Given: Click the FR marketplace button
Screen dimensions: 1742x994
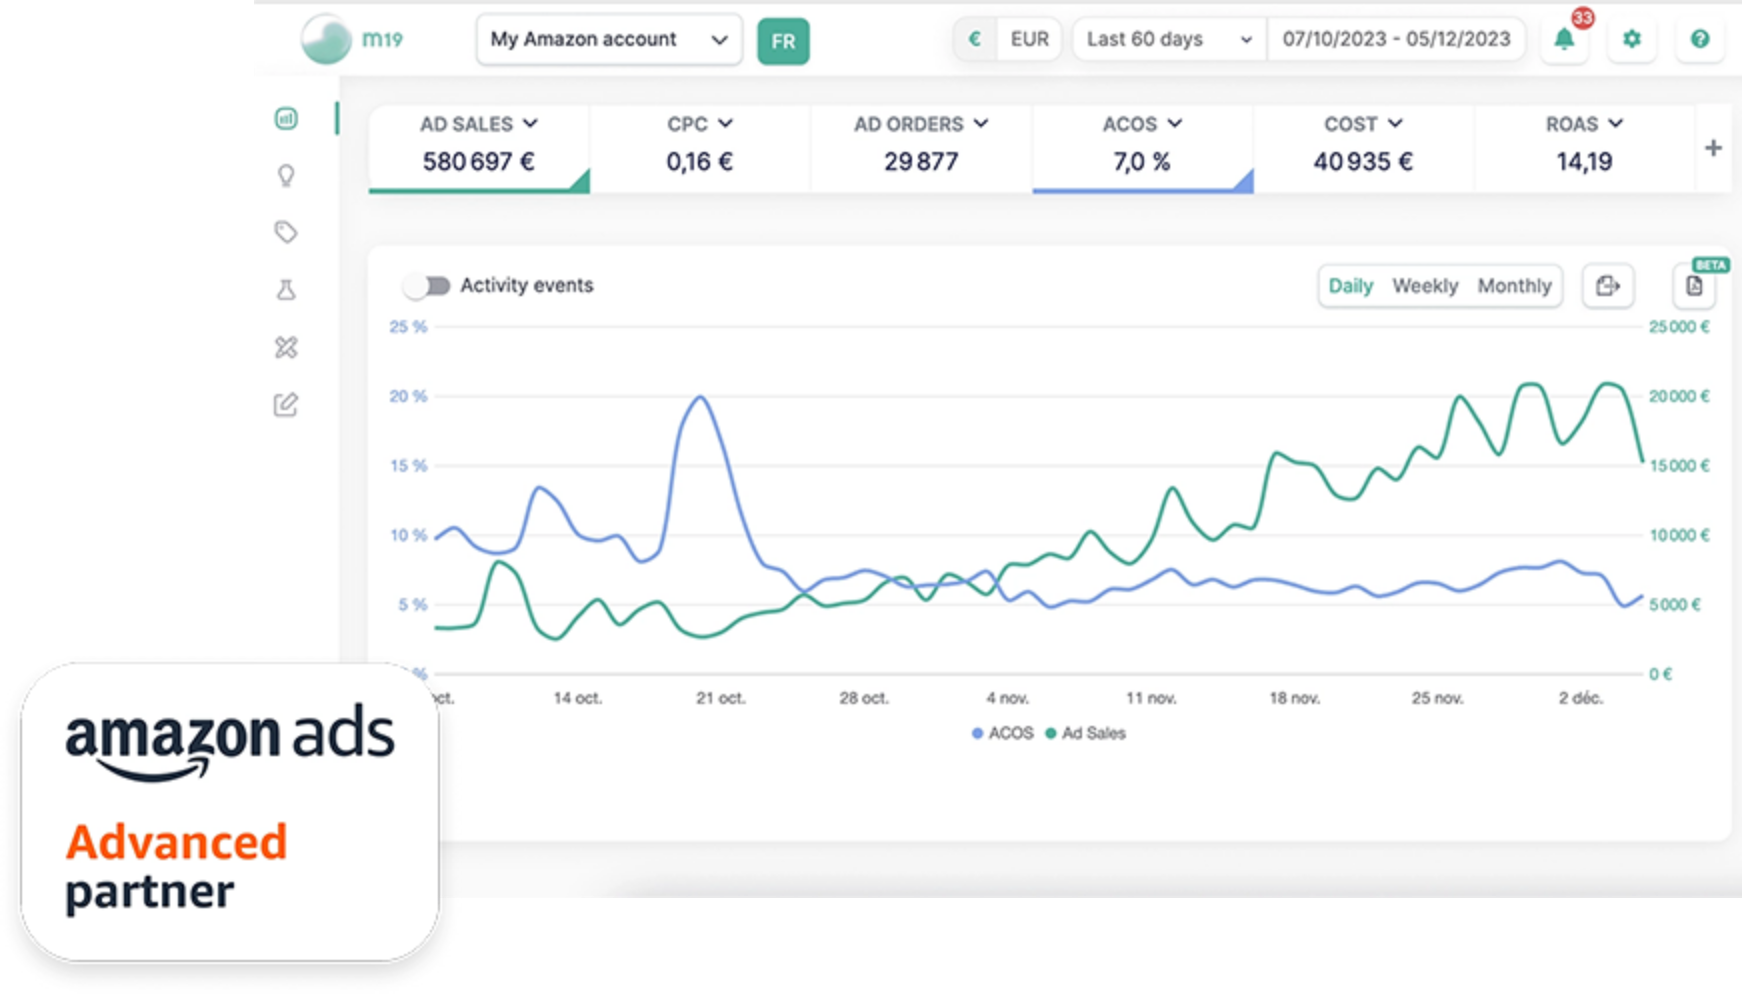Looking at the screenshot, I should (x=783, y=41).
